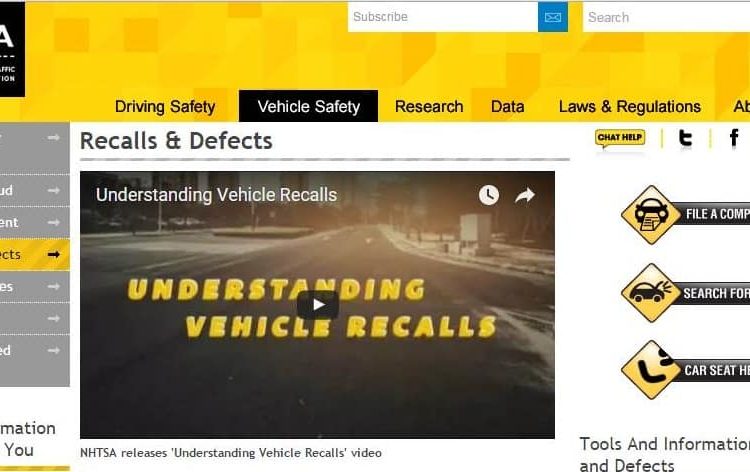Play the Understanding Vehicle Recalls video
The width and height of the screenshot is (750, 472).
point(318,305)
